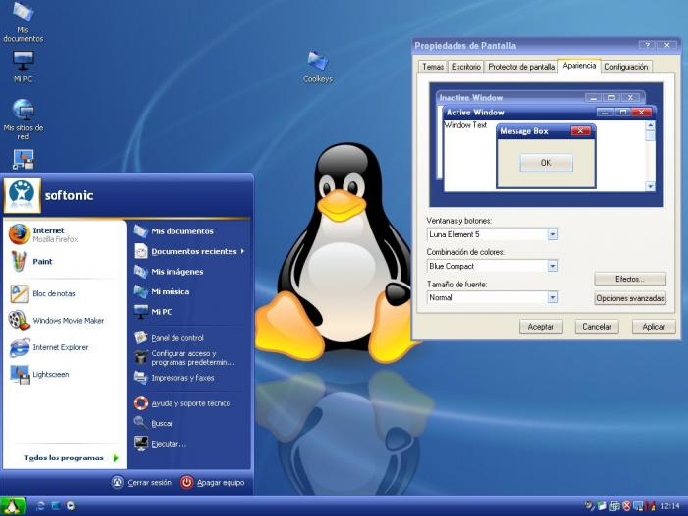This screenshot has width=688, height=516.
Task: Switch to Protector de pantalla tab
Action: point(521,67)
